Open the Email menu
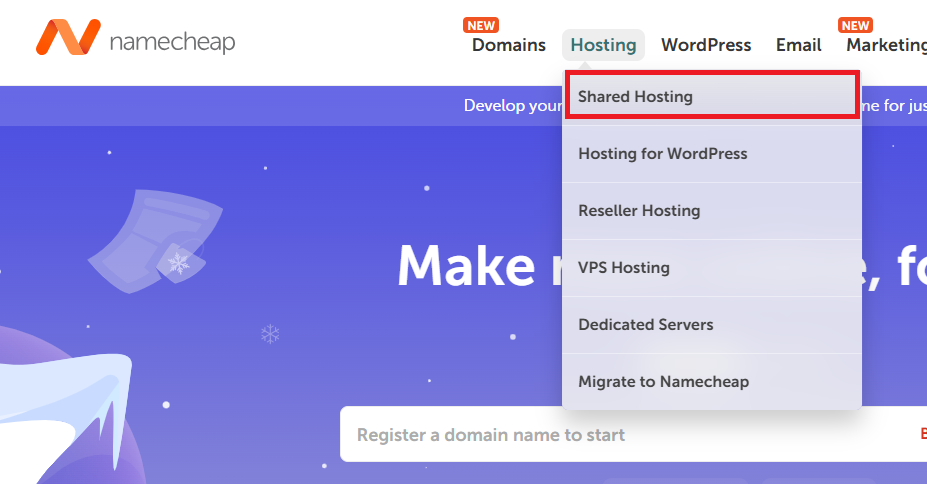 (x=799, y=45)
